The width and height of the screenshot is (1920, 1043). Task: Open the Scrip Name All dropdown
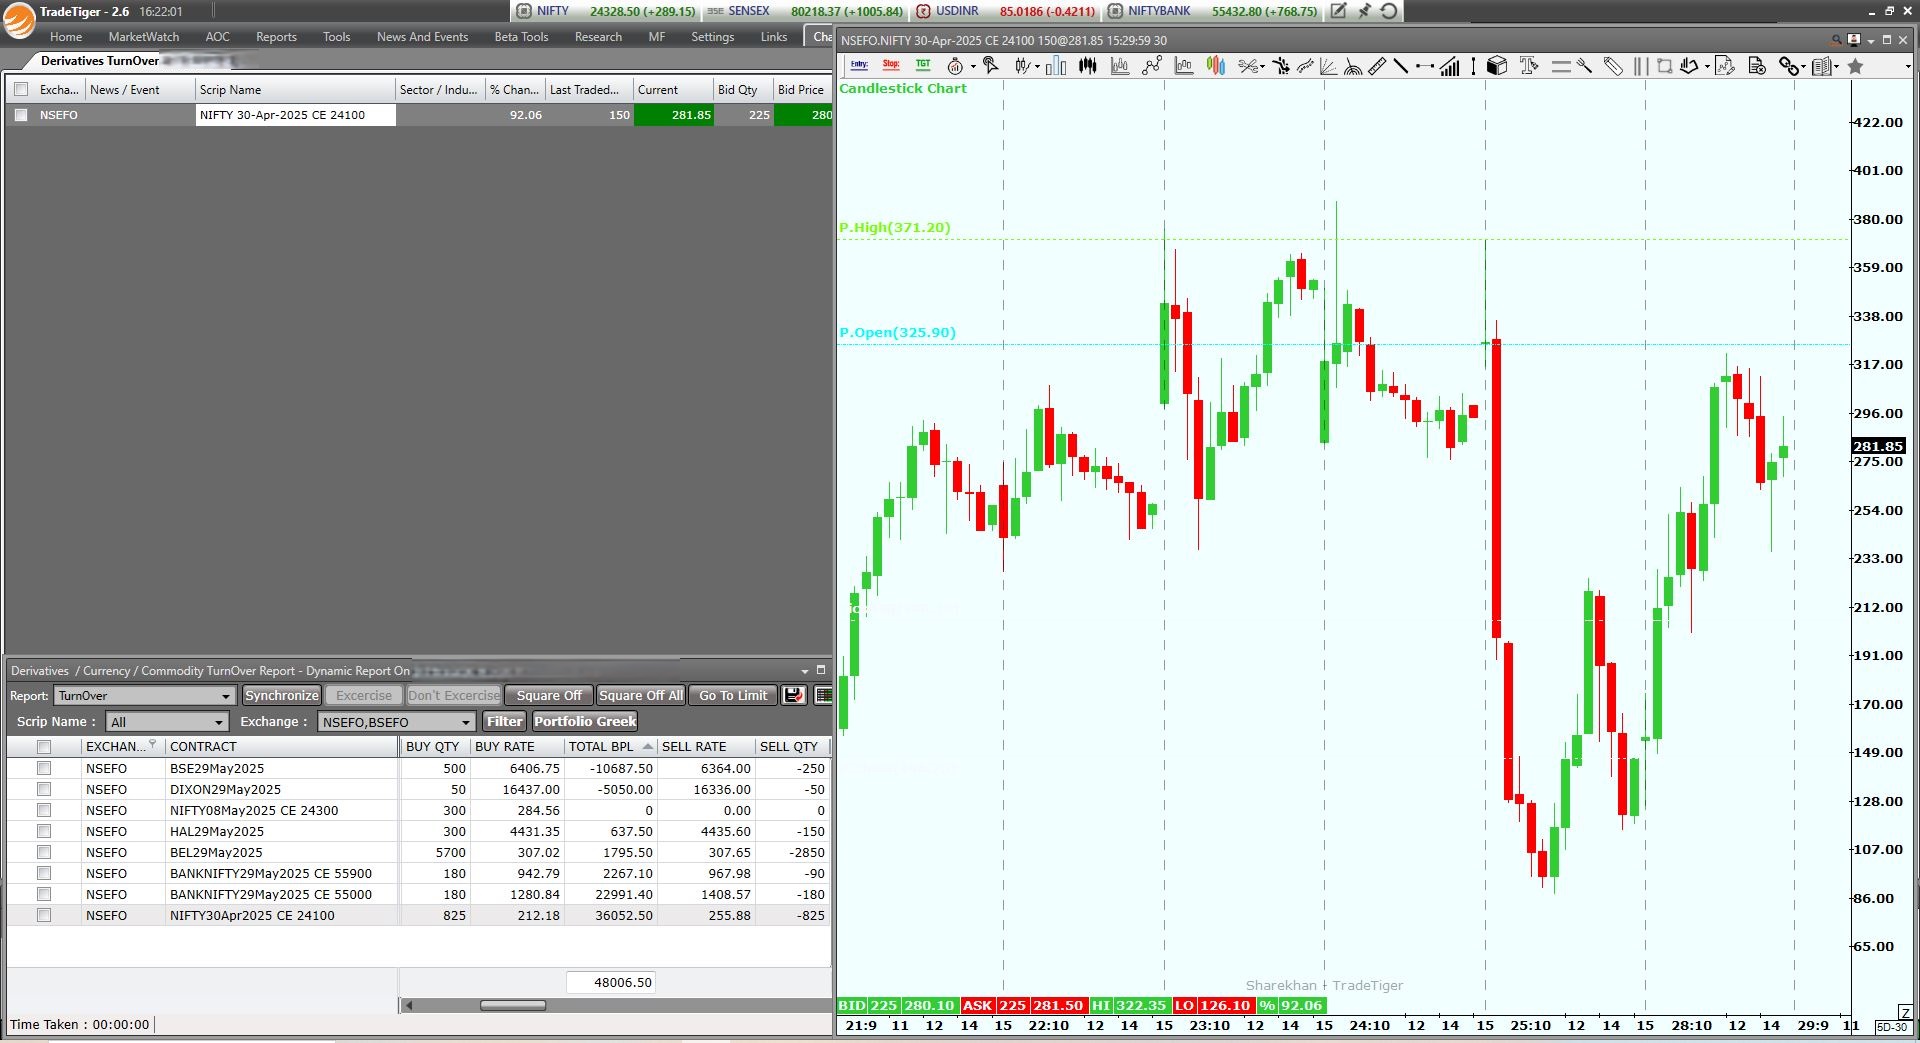click(x=167, y=722)
